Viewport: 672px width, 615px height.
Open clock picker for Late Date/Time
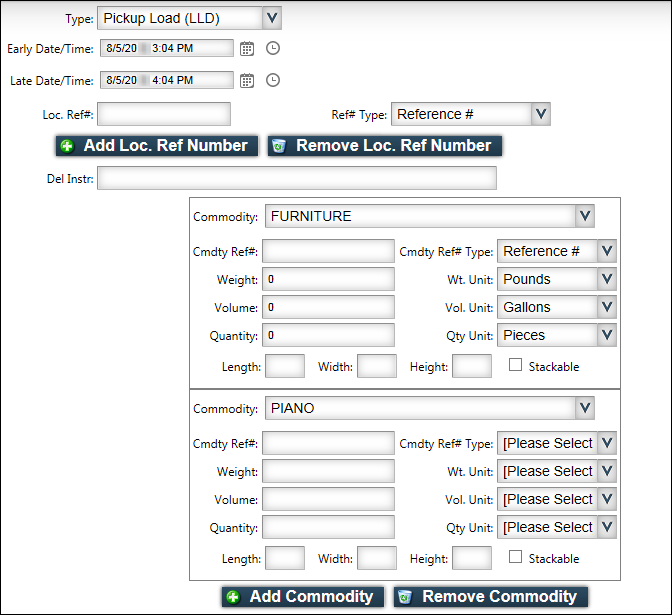tap(273, 80)
